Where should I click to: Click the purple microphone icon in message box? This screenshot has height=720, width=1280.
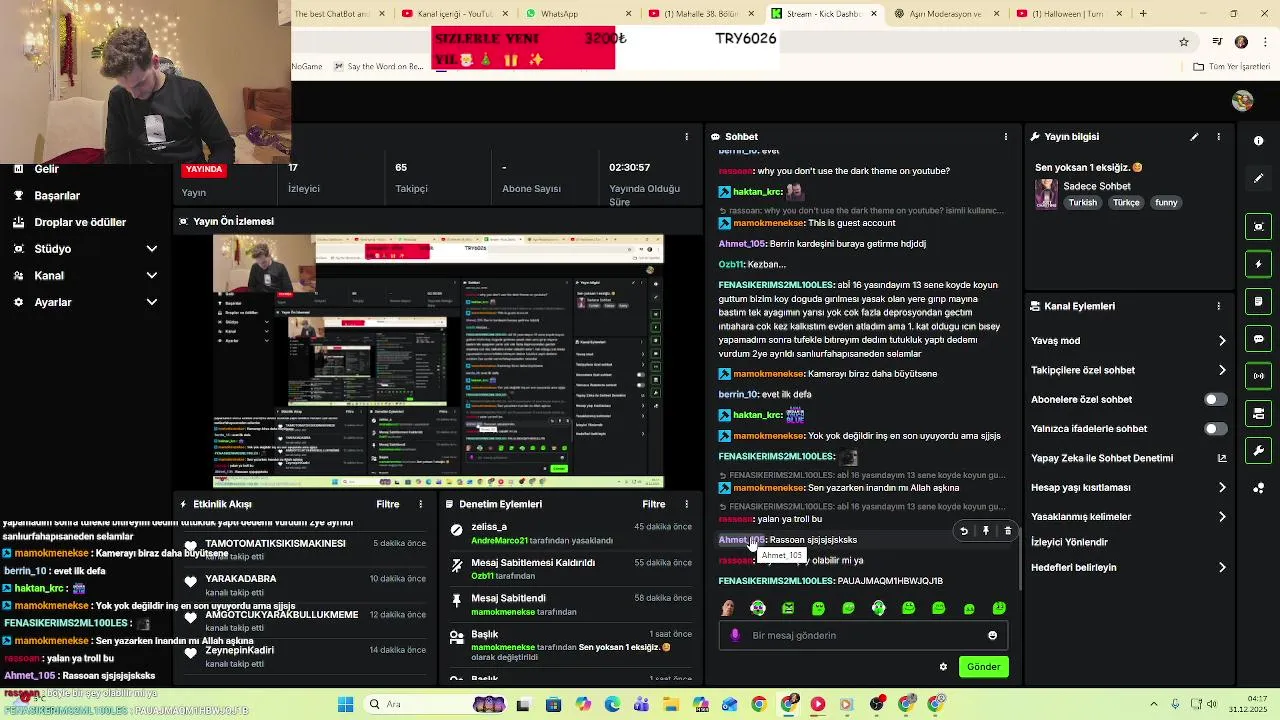(x=736, y=635)
